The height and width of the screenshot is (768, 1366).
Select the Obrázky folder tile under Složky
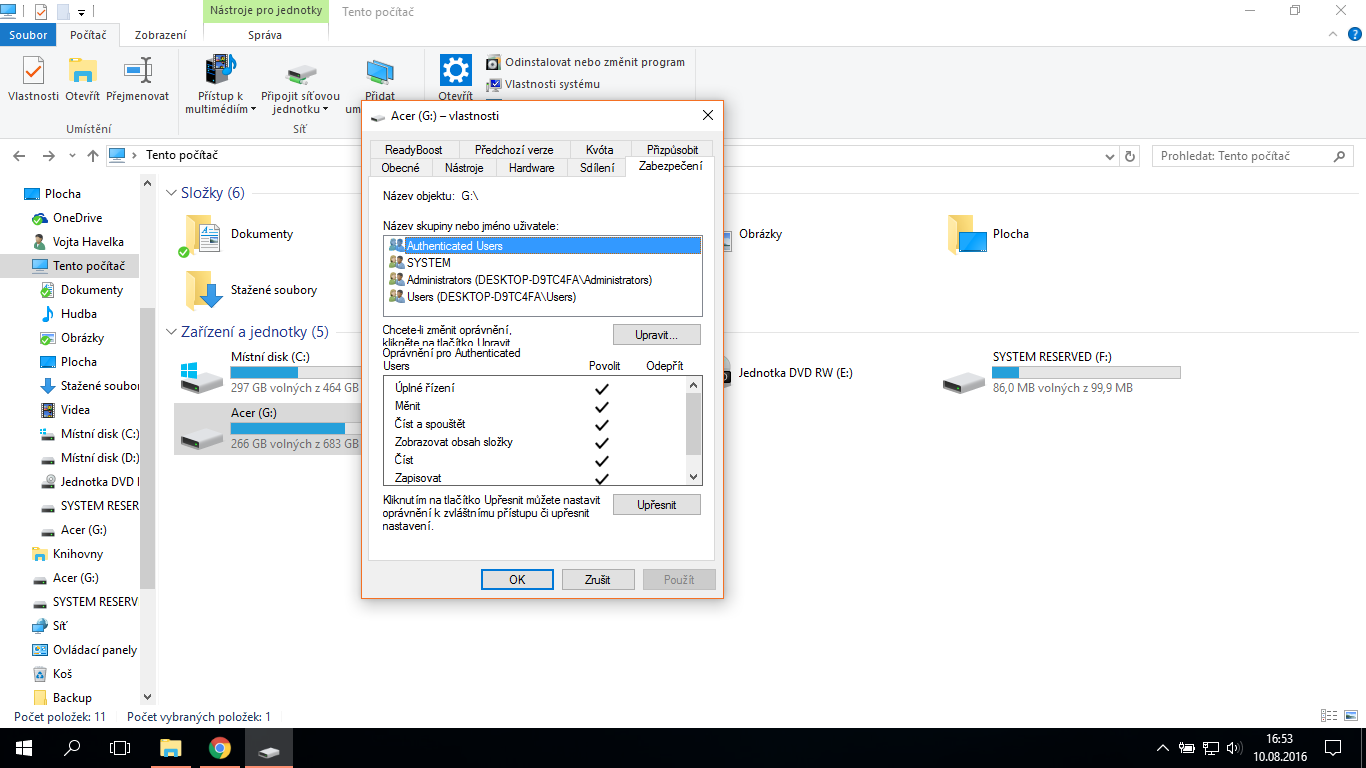click(x=760, y=235)
